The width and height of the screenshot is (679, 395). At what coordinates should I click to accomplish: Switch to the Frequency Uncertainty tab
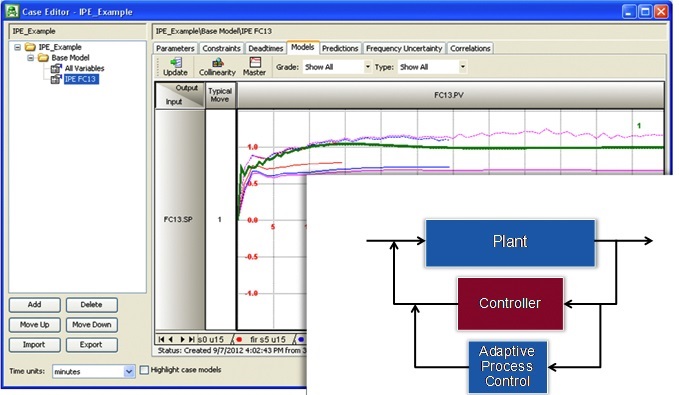click(x=404, y=49)
